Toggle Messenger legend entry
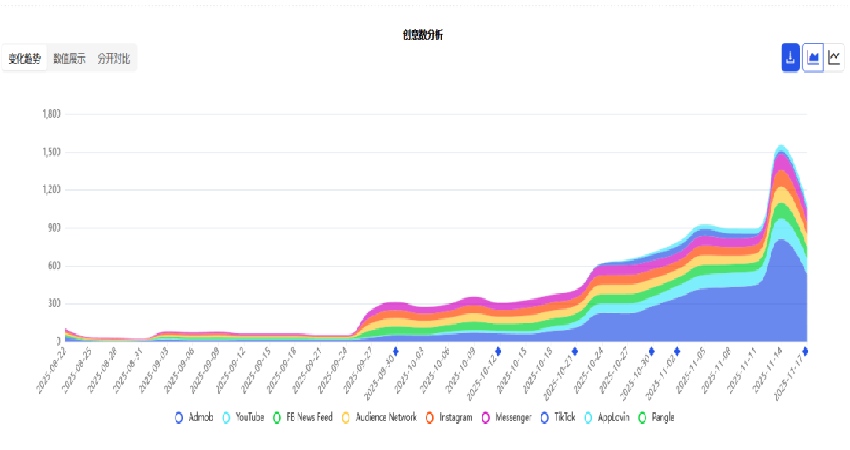Viewport: 850px width, 450px height. (x=508, y=417)
